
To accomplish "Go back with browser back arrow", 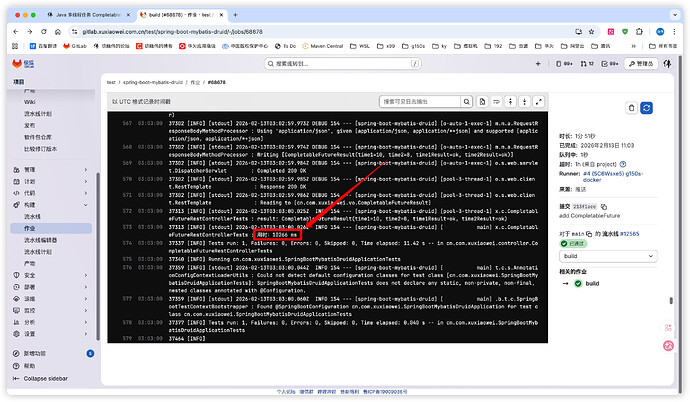I will pyautogui.click(x=16, y=32).
